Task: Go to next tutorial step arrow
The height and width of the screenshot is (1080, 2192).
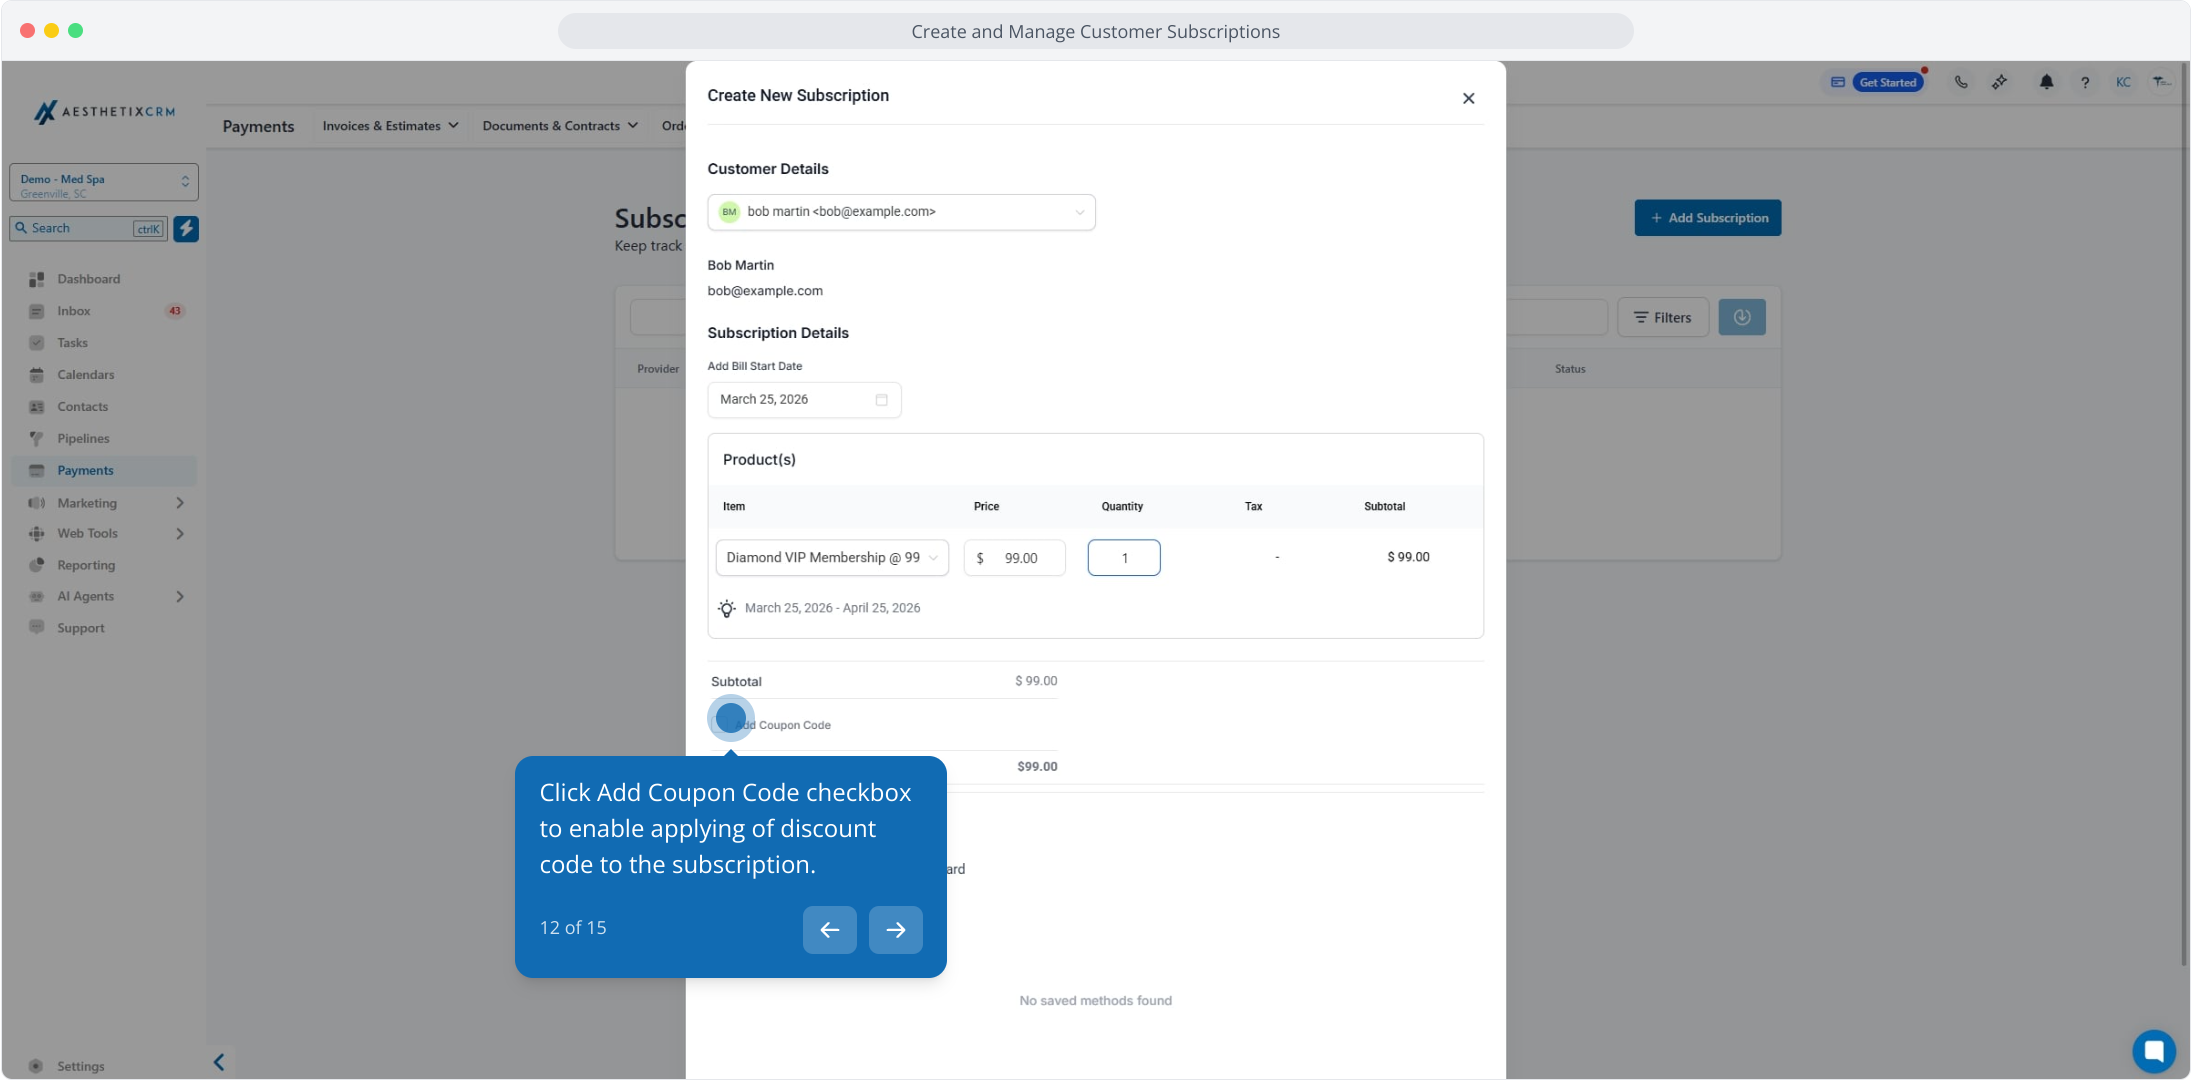Action: tap(895, 930)
